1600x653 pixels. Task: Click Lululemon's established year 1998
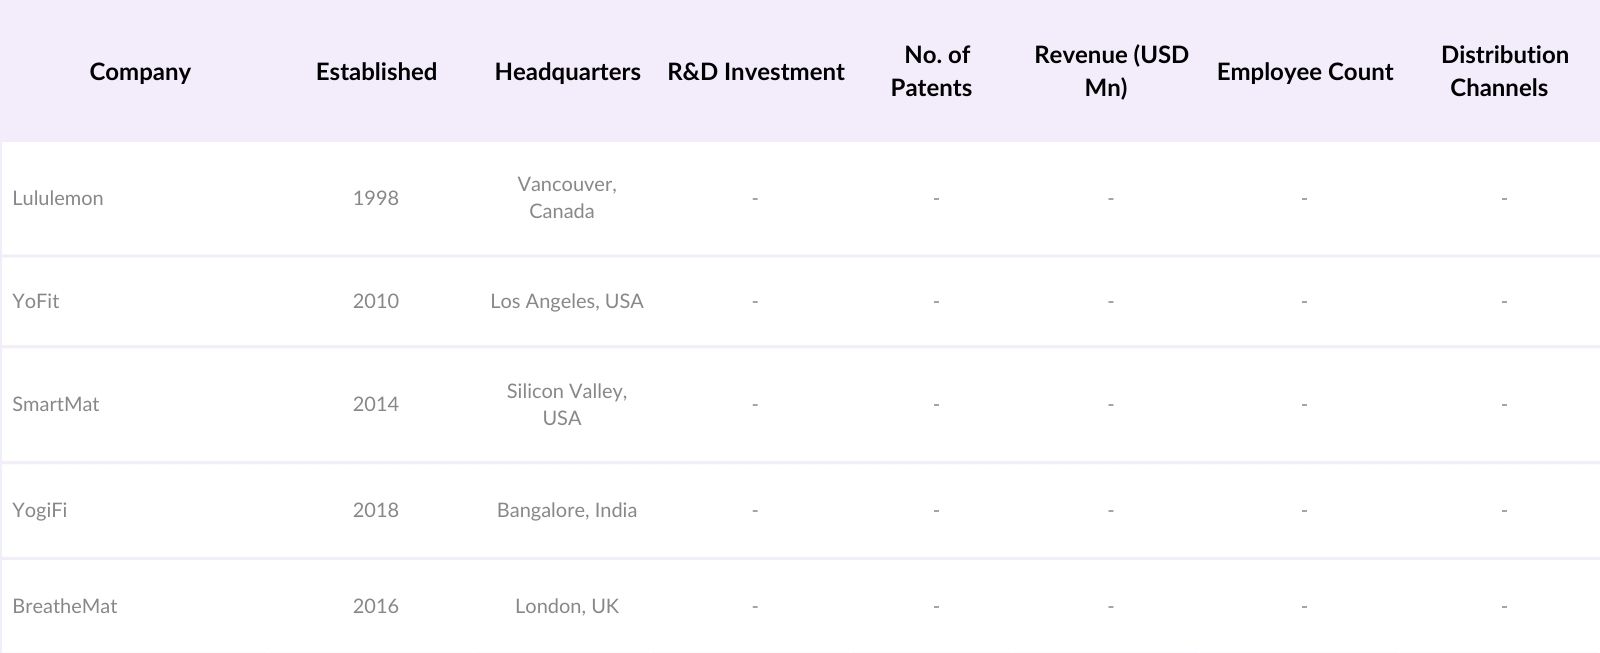point(376,198)
